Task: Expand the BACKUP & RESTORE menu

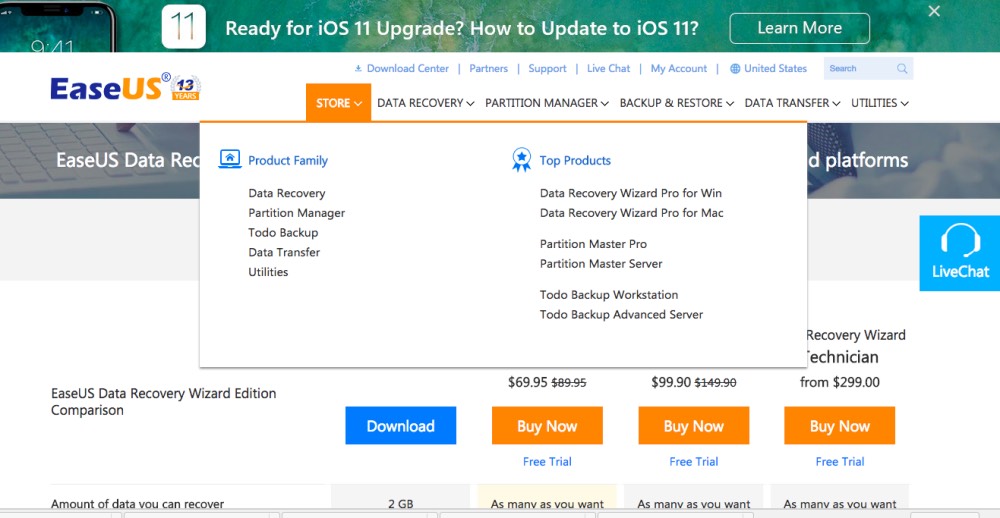Action: click(x=677, y=103)
